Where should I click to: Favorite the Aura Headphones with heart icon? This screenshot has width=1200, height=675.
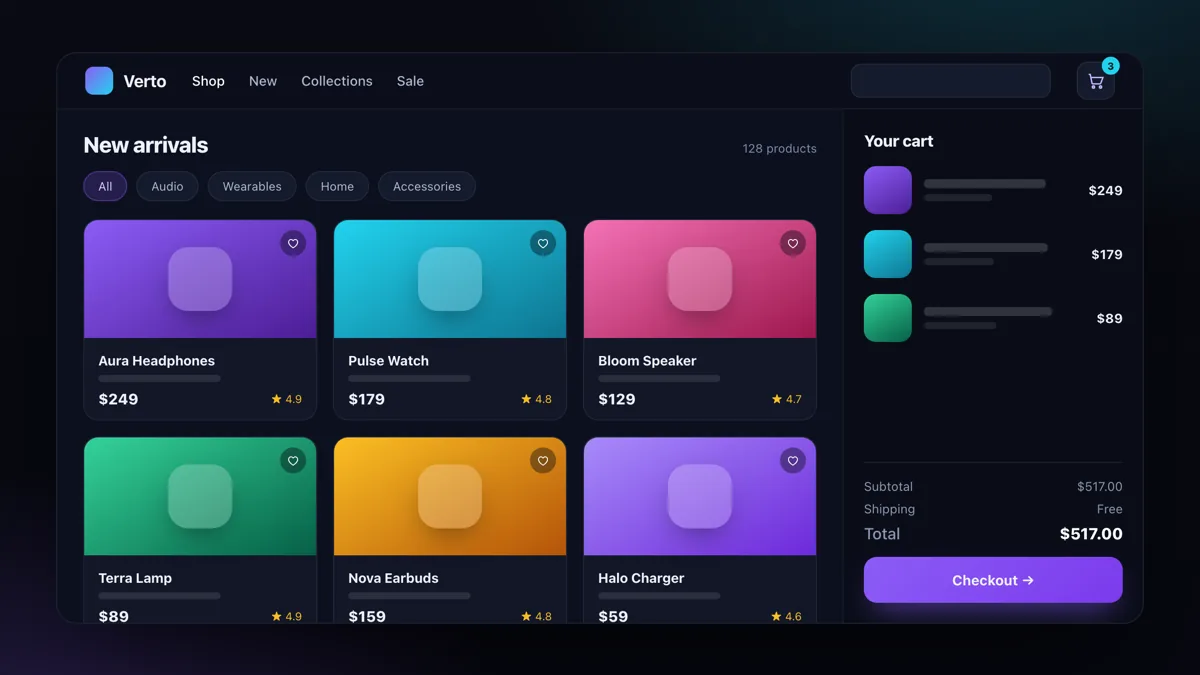tap(293, 243)
